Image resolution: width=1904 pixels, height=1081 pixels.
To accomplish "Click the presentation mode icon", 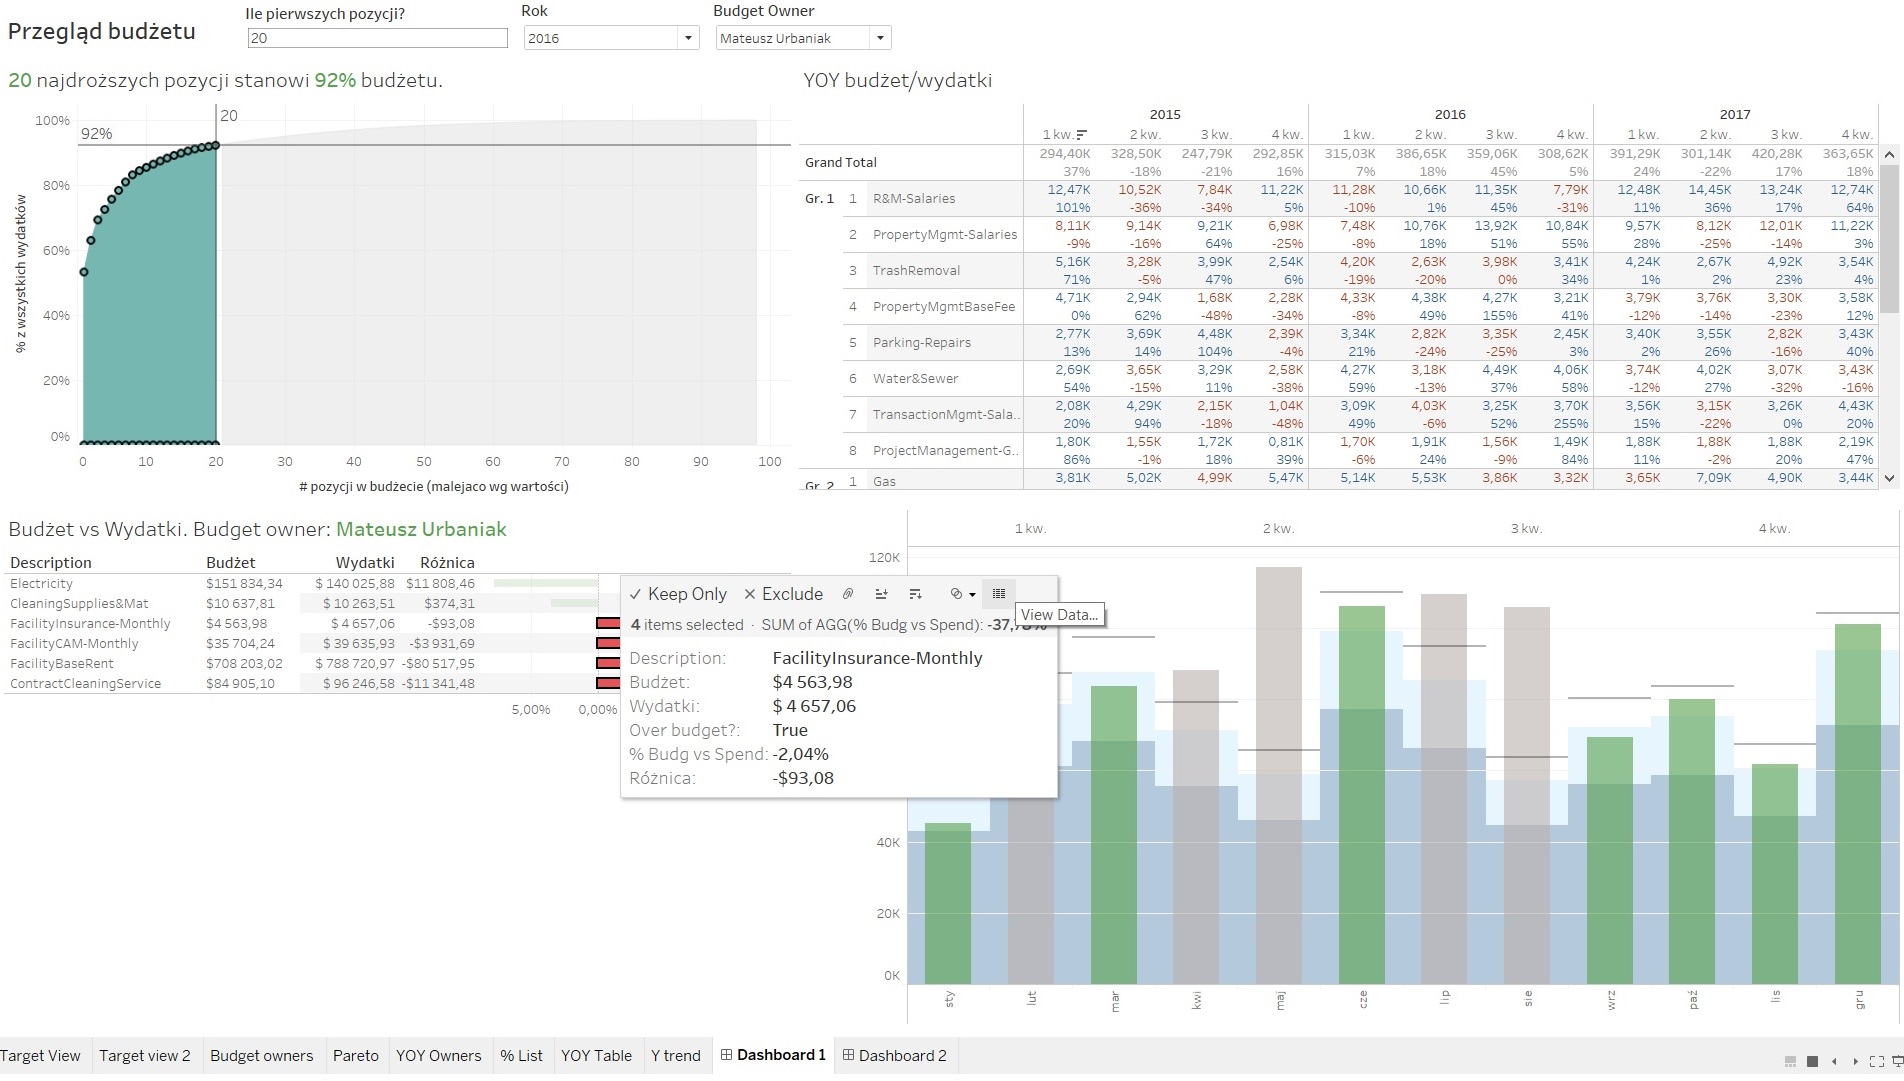I will [x=1898, y=1061].
